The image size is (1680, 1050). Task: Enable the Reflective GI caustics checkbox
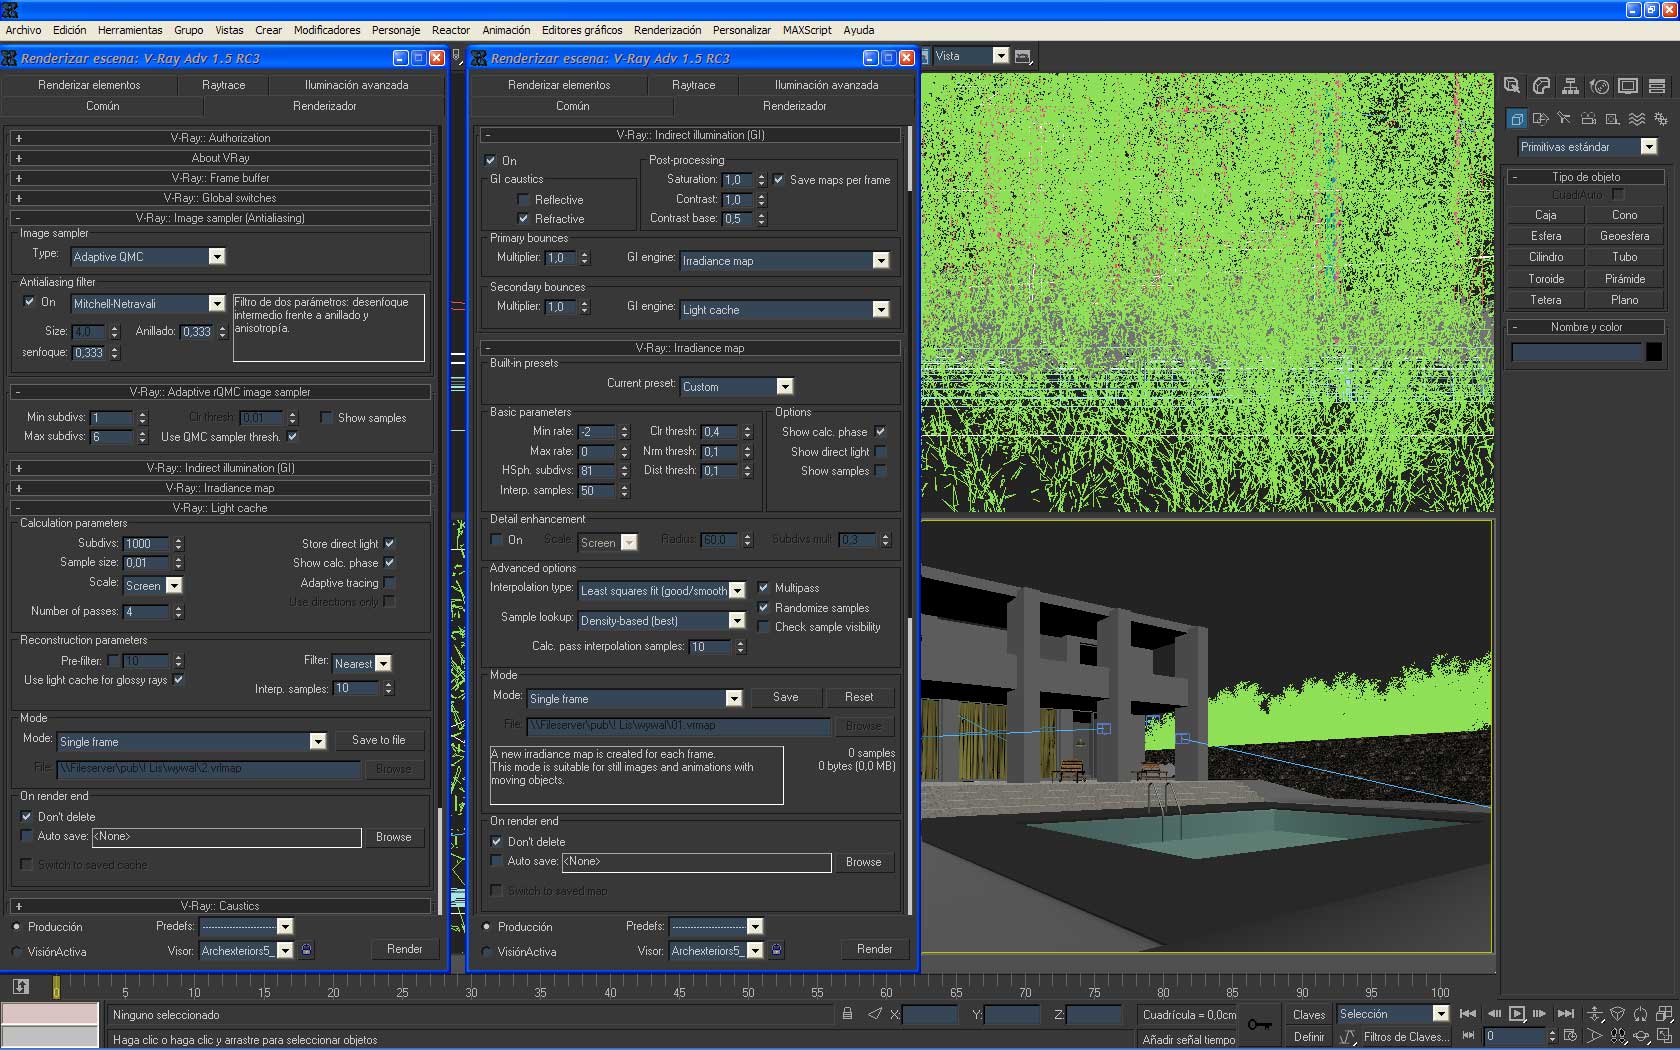[523, 200]
